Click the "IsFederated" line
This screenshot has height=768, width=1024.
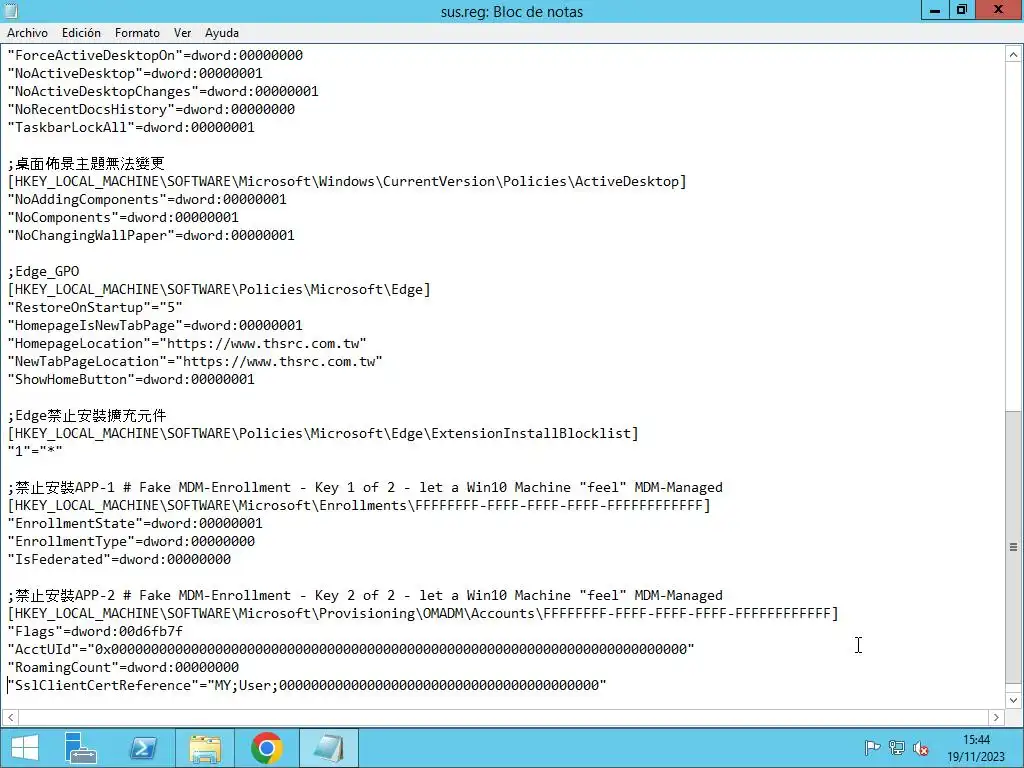119,560
